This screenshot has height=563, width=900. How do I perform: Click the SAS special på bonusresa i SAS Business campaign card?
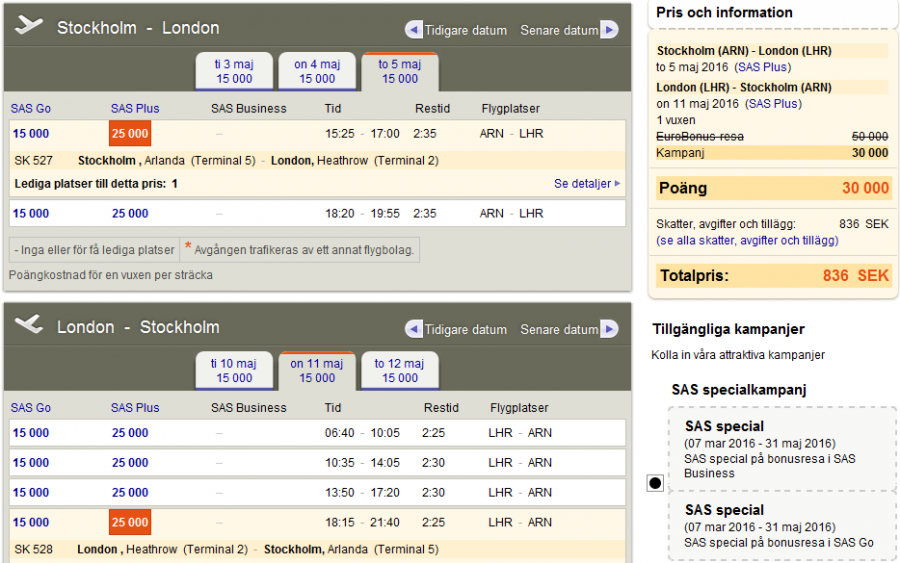(x=782, y=449)
